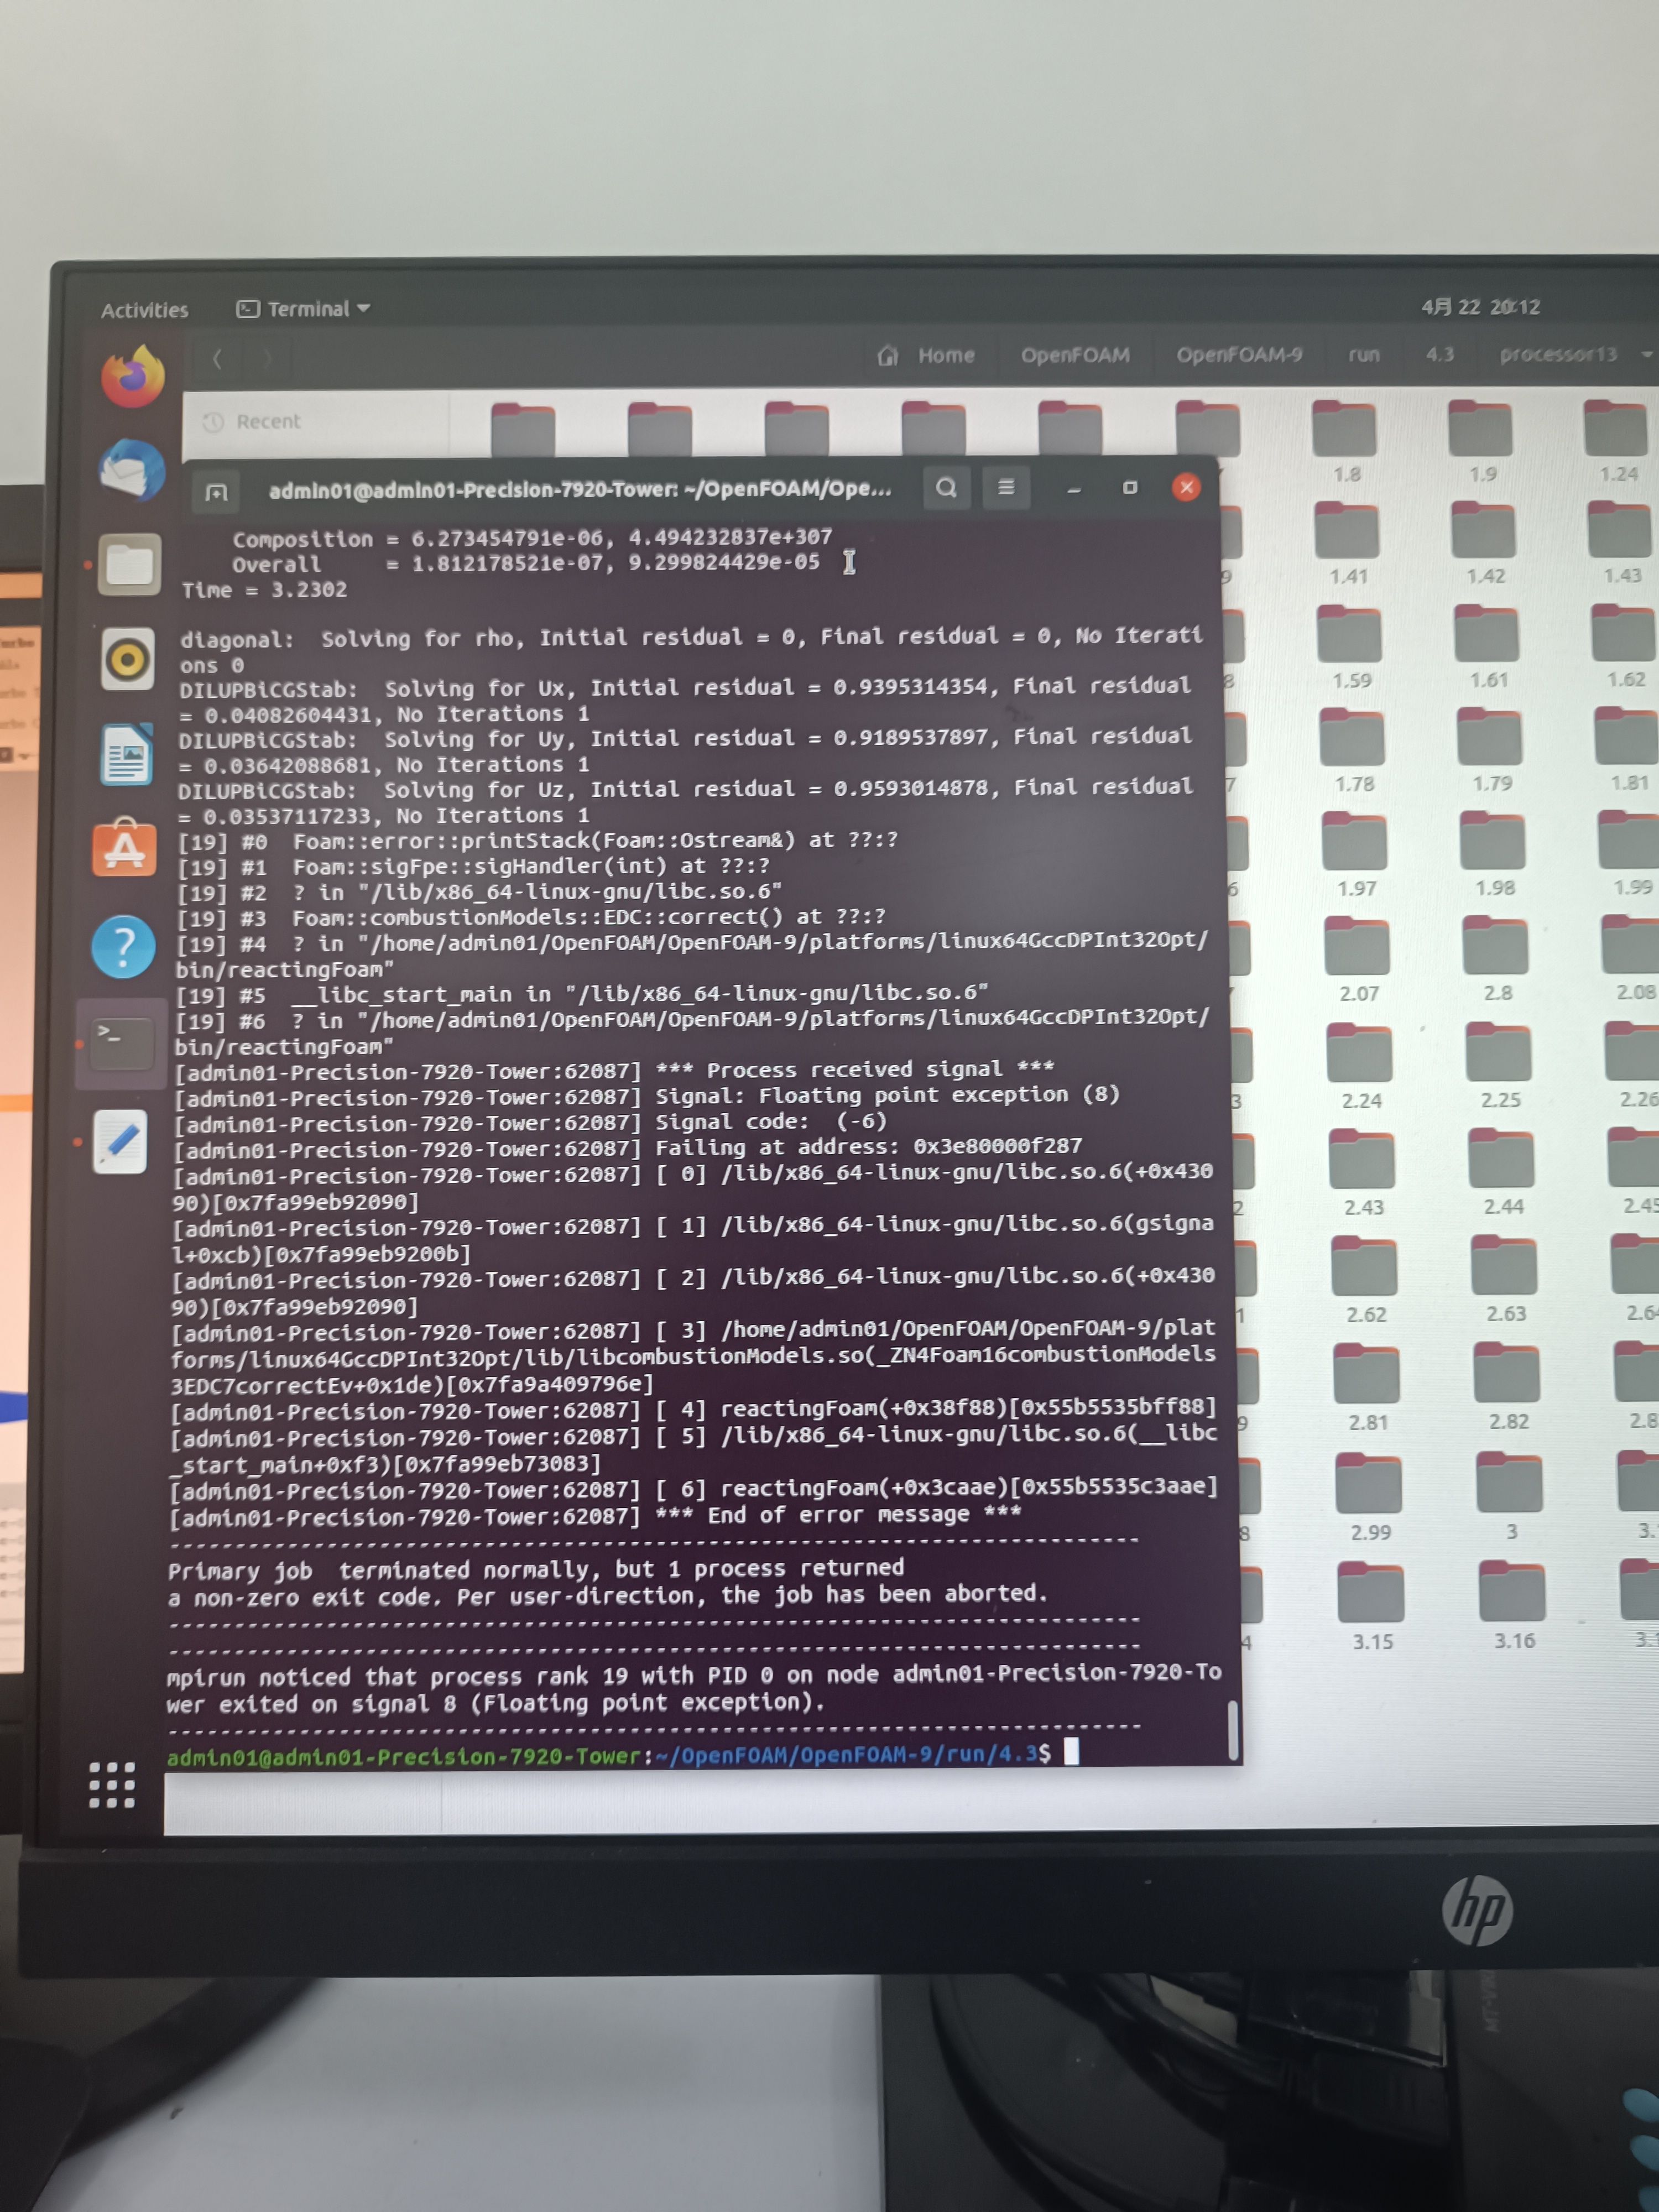This screenshot has height=2212, width=1659.
Task: Select the folder named 1.41
Action: tap(1347, 543)
